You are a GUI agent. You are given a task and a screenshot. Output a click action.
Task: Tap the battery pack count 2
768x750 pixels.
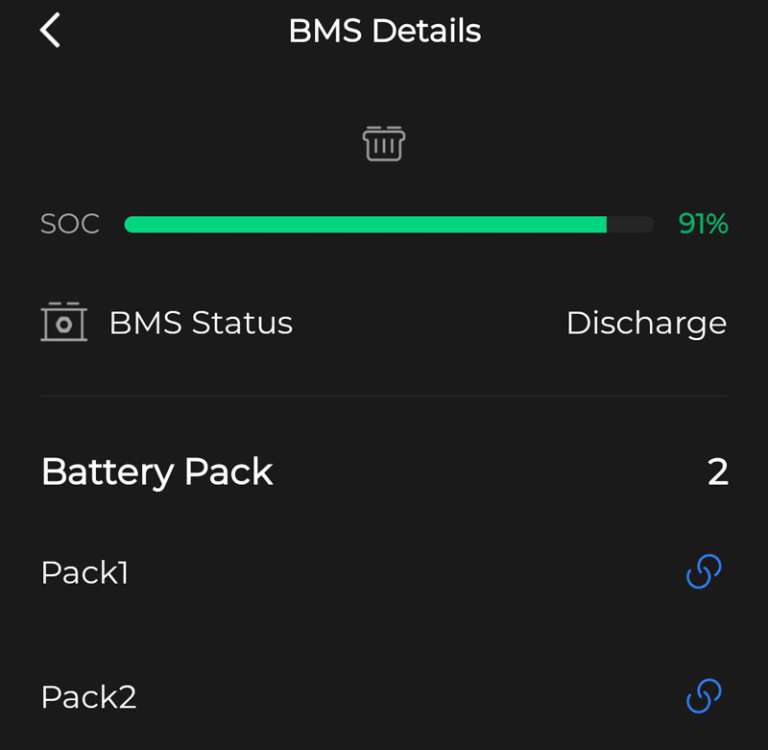coord(717,472)
